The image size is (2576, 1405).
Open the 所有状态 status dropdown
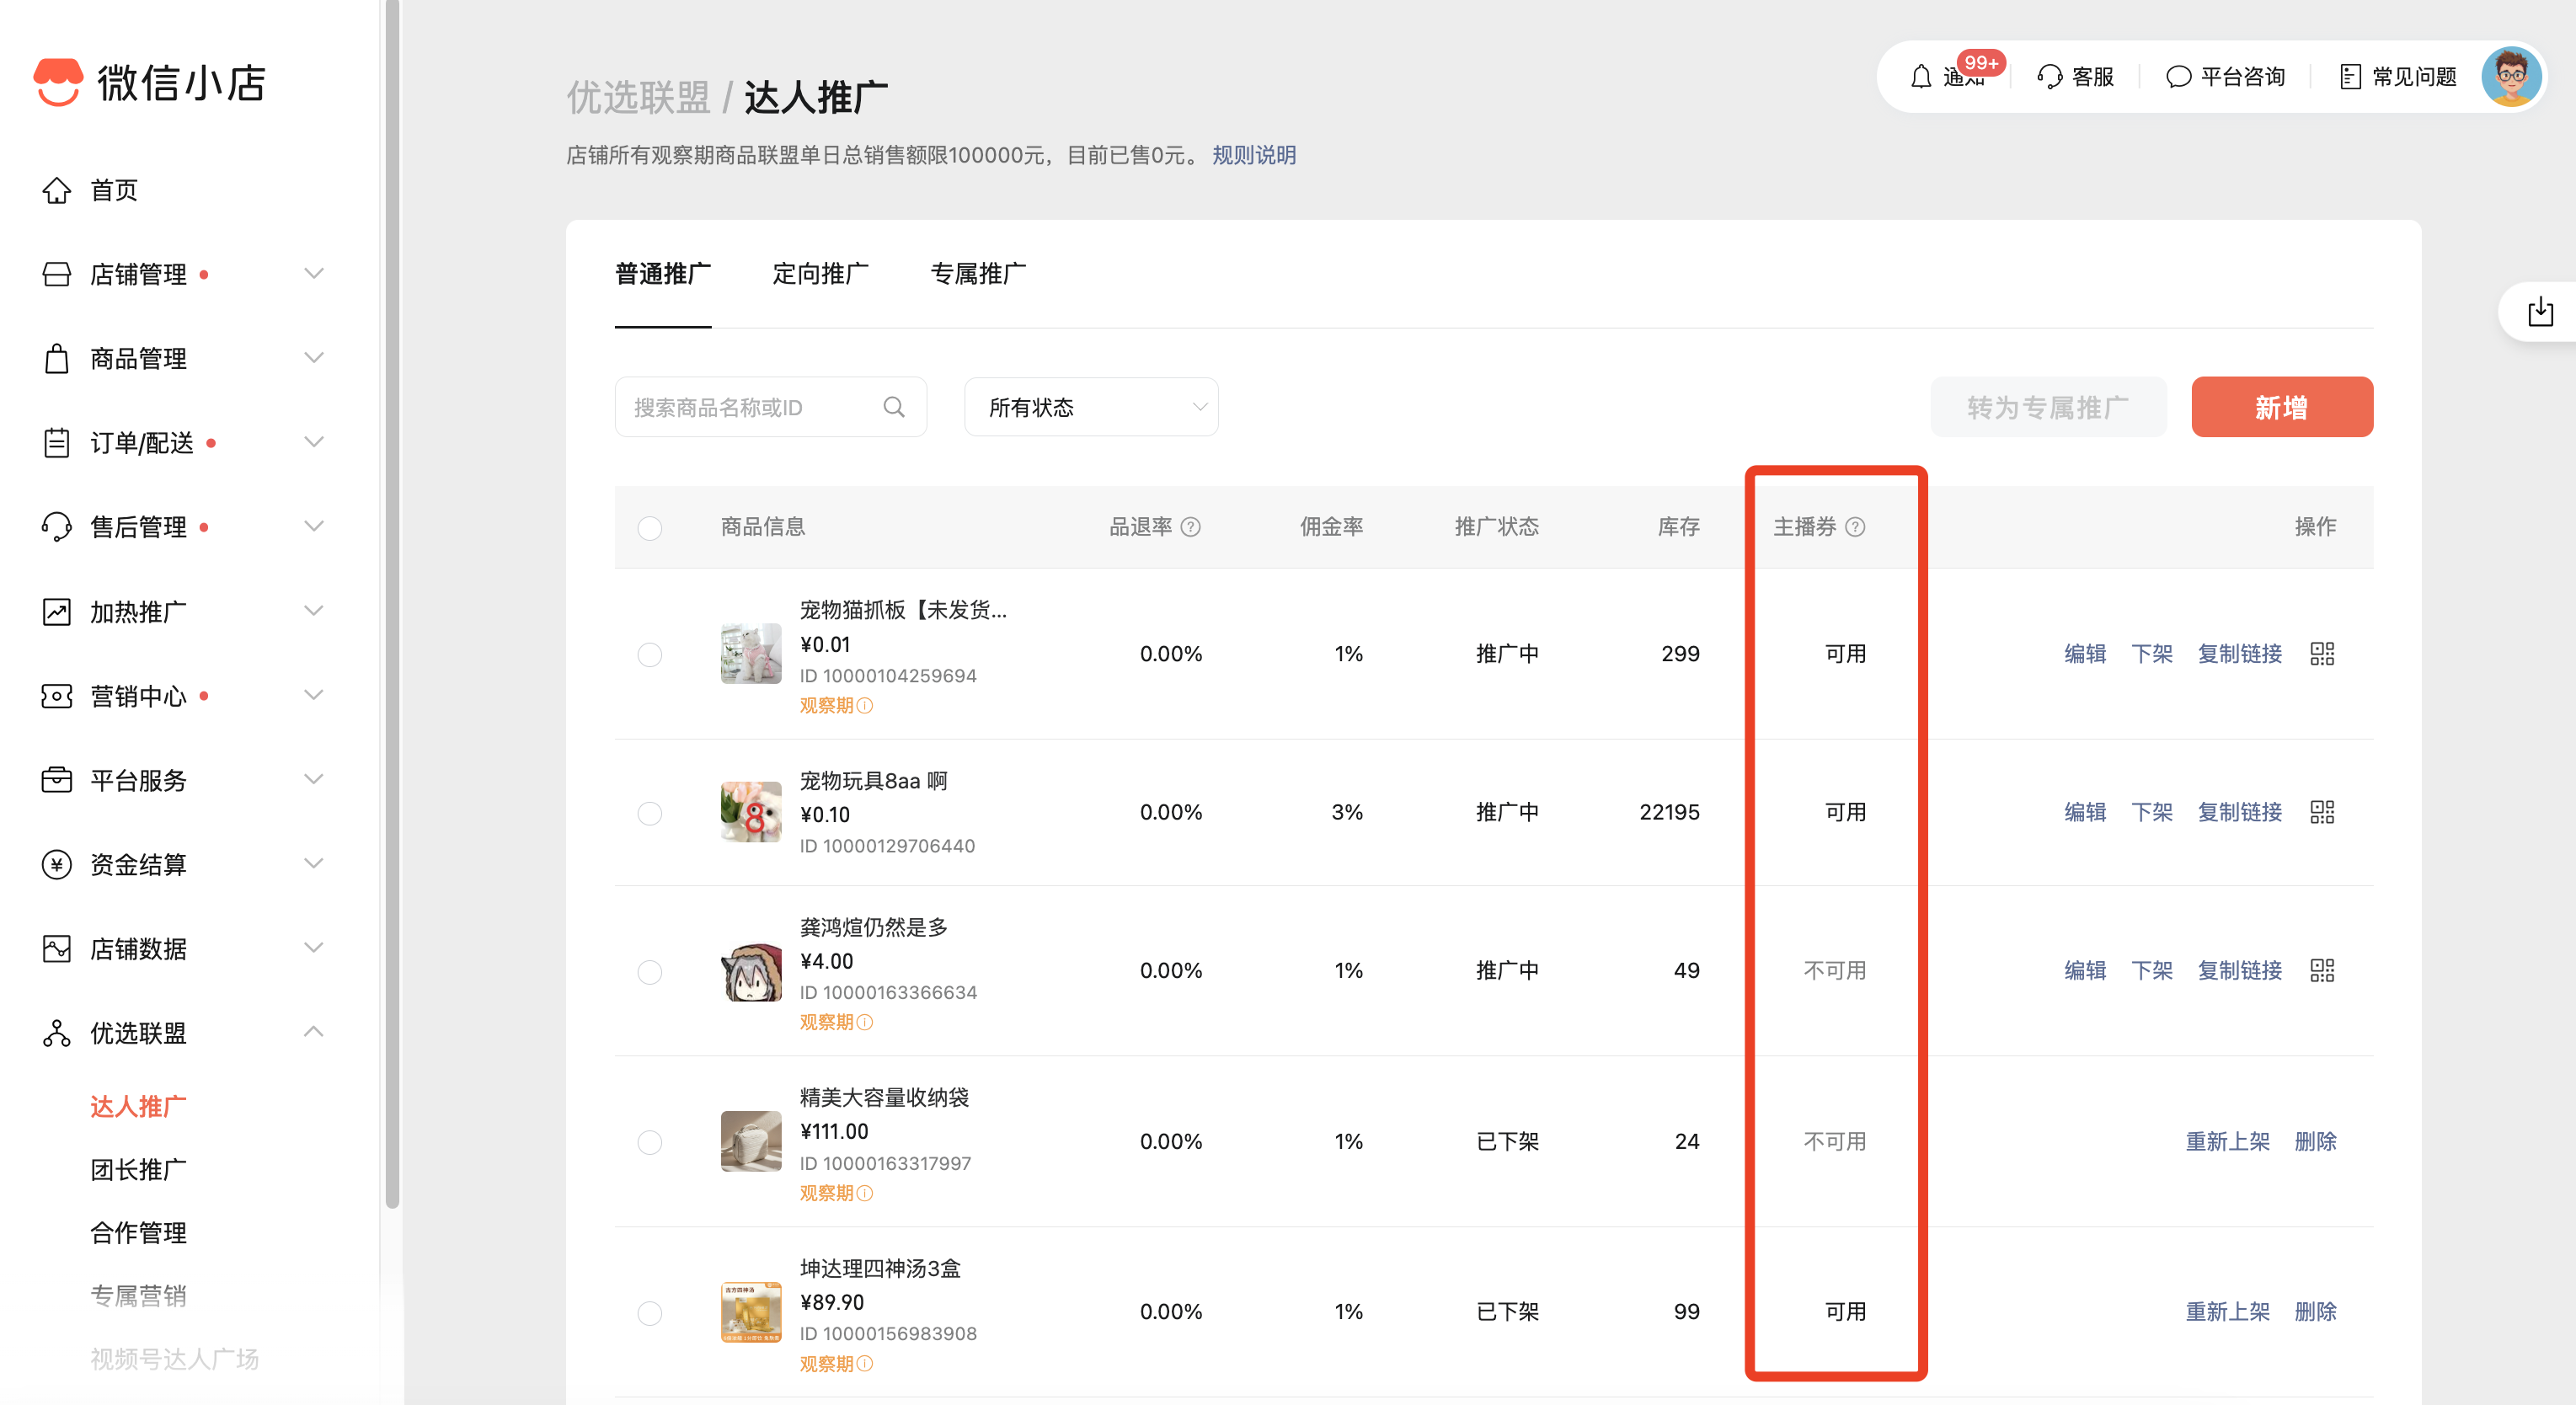[1091, 407]
